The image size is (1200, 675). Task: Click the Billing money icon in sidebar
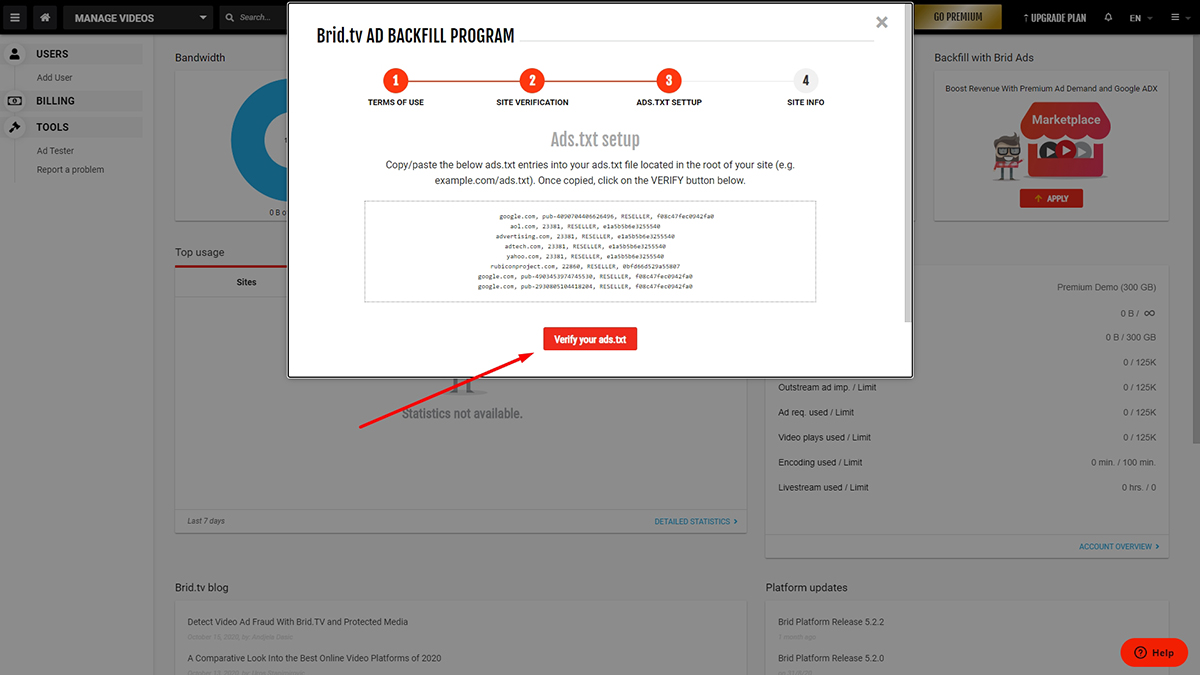tap(15, 101)
